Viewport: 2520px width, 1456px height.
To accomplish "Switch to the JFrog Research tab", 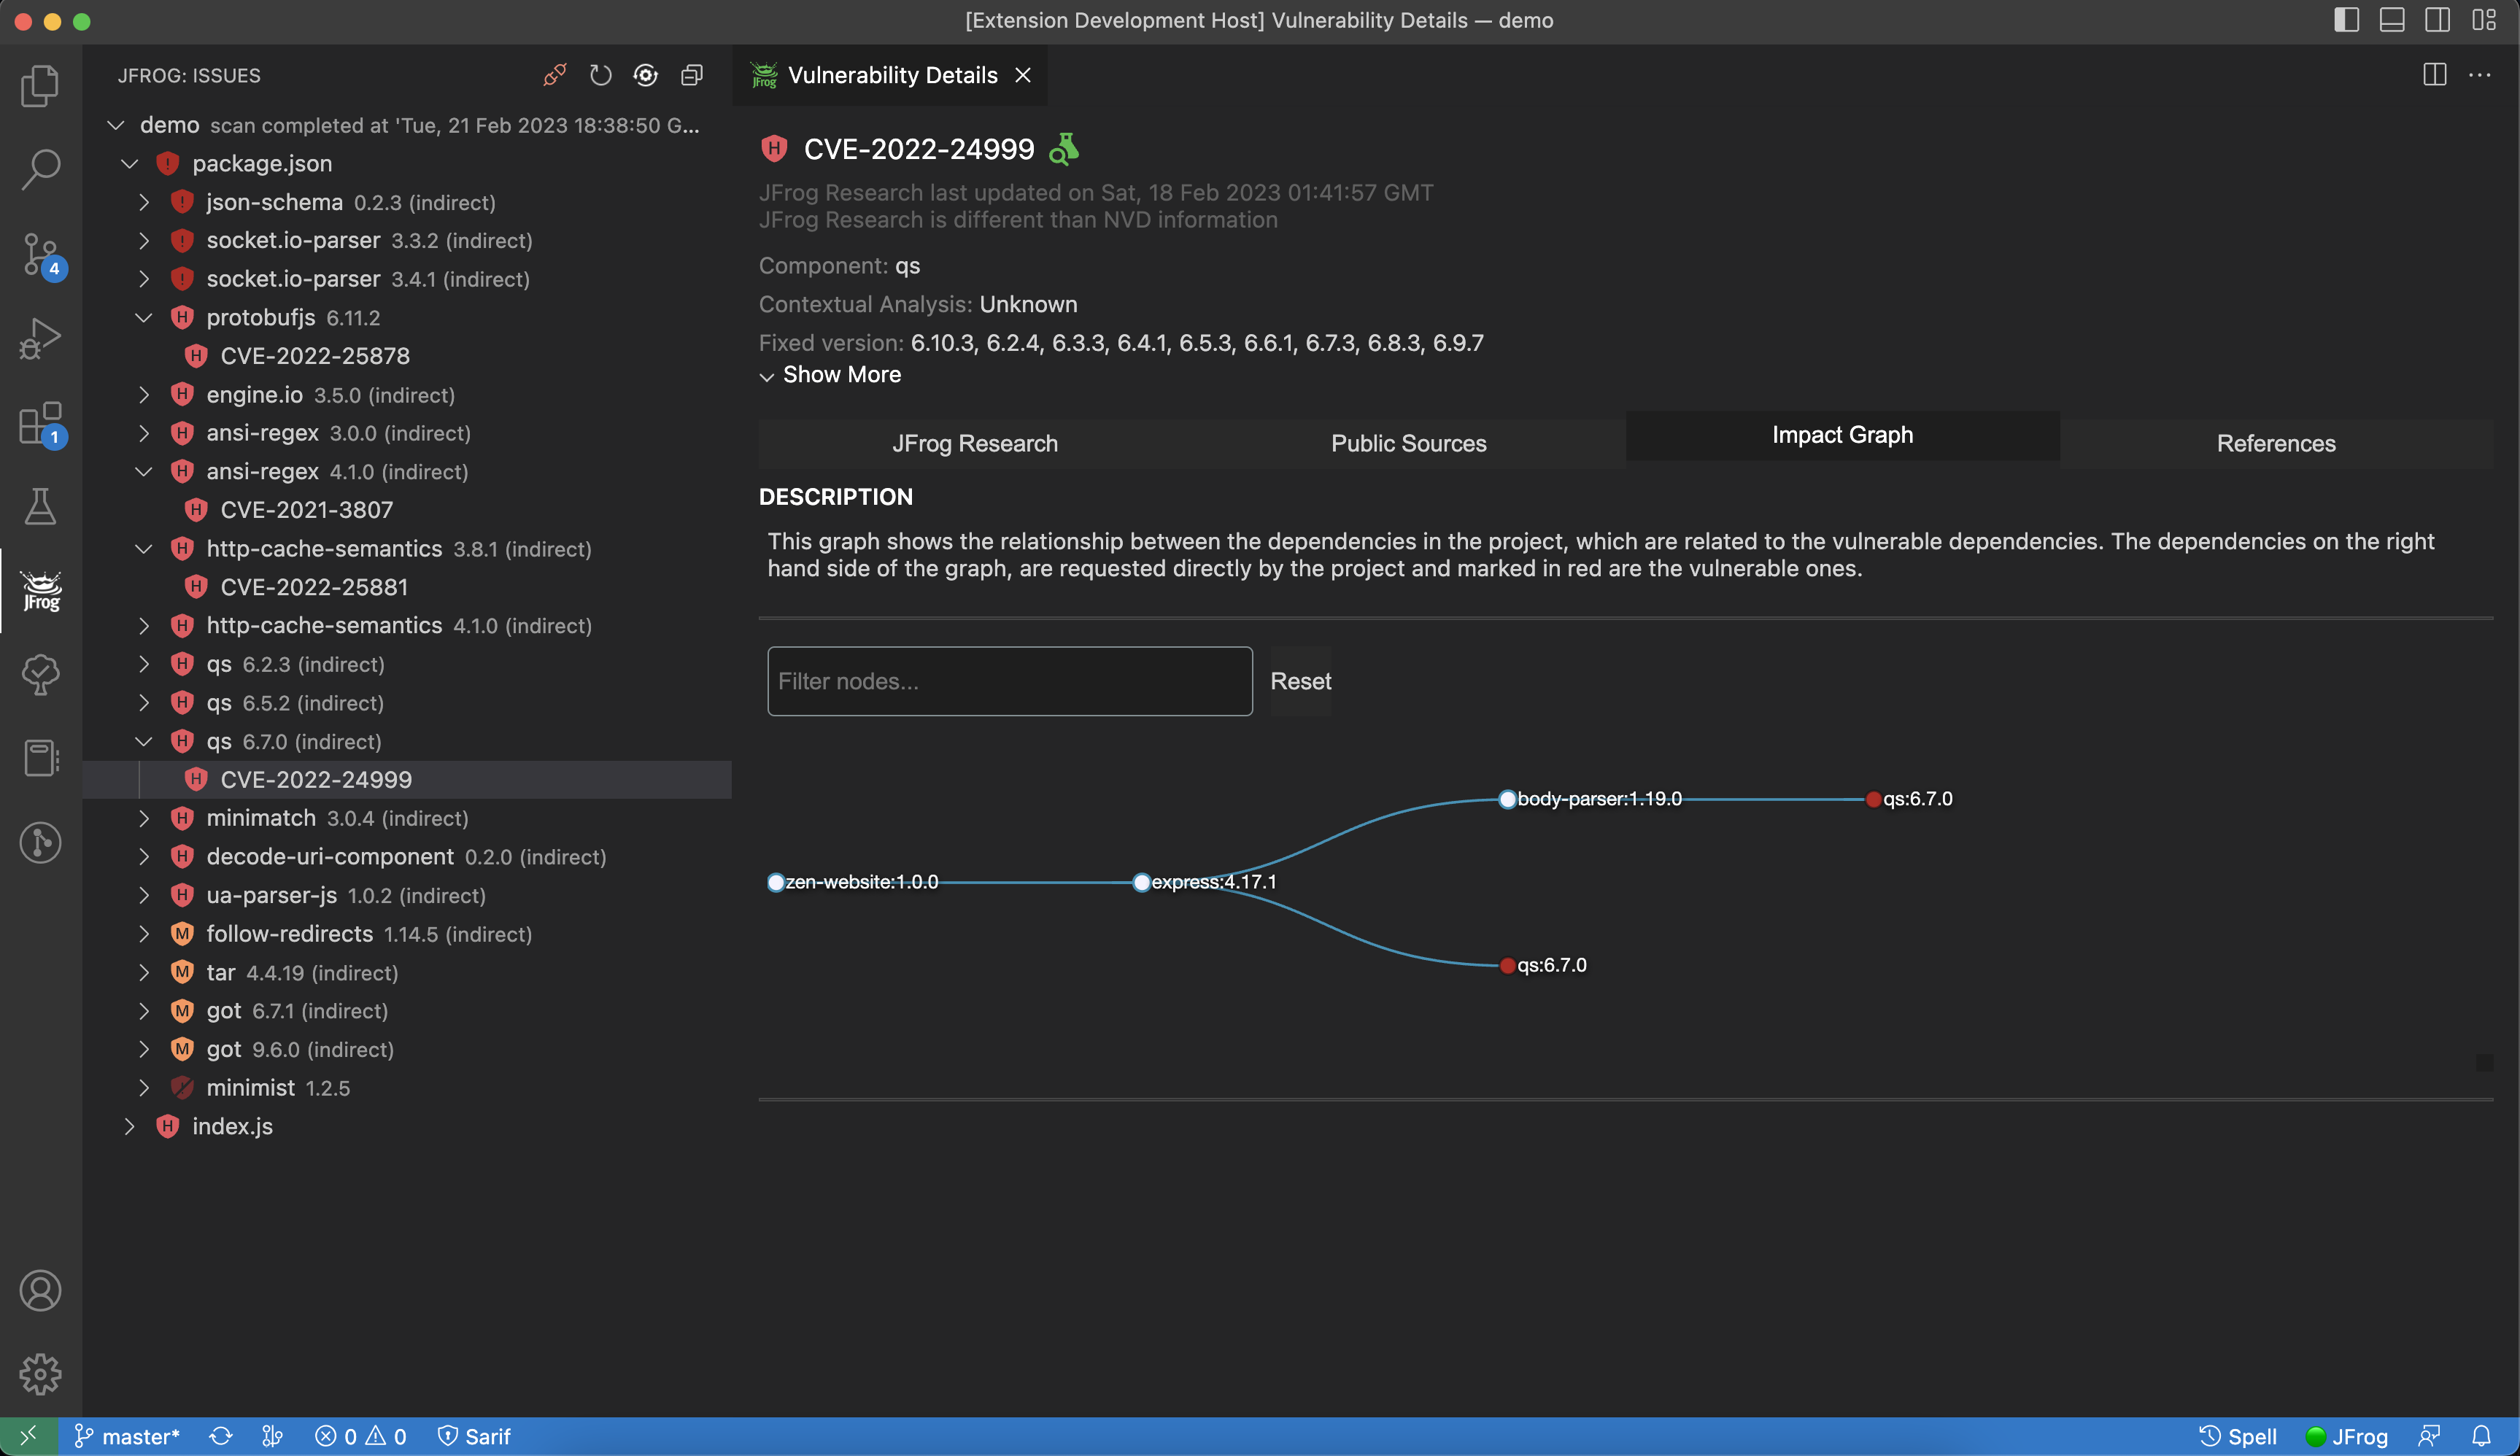I will [974, 443].
